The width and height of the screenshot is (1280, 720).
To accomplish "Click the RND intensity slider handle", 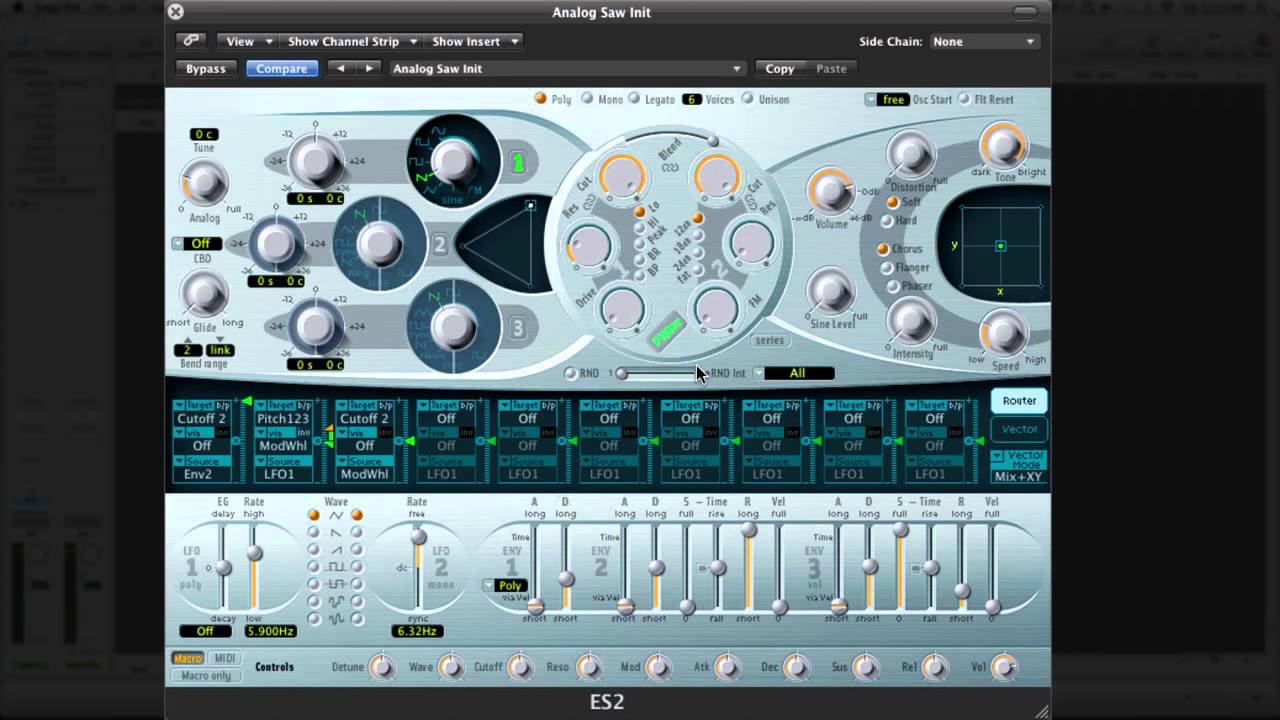I will click(622, 373).
